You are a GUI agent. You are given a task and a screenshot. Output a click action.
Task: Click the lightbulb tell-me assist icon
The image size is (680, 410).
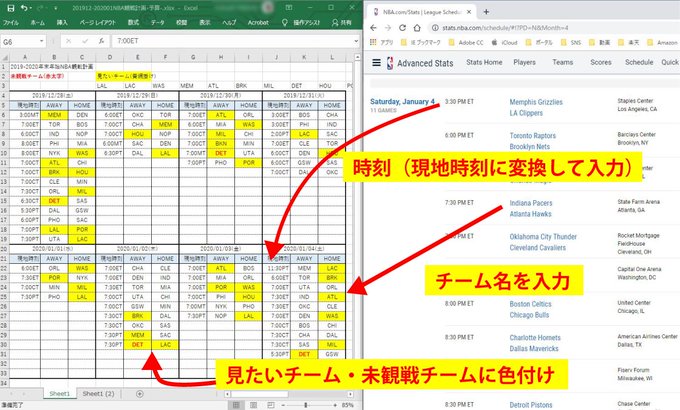click(284, 23)
